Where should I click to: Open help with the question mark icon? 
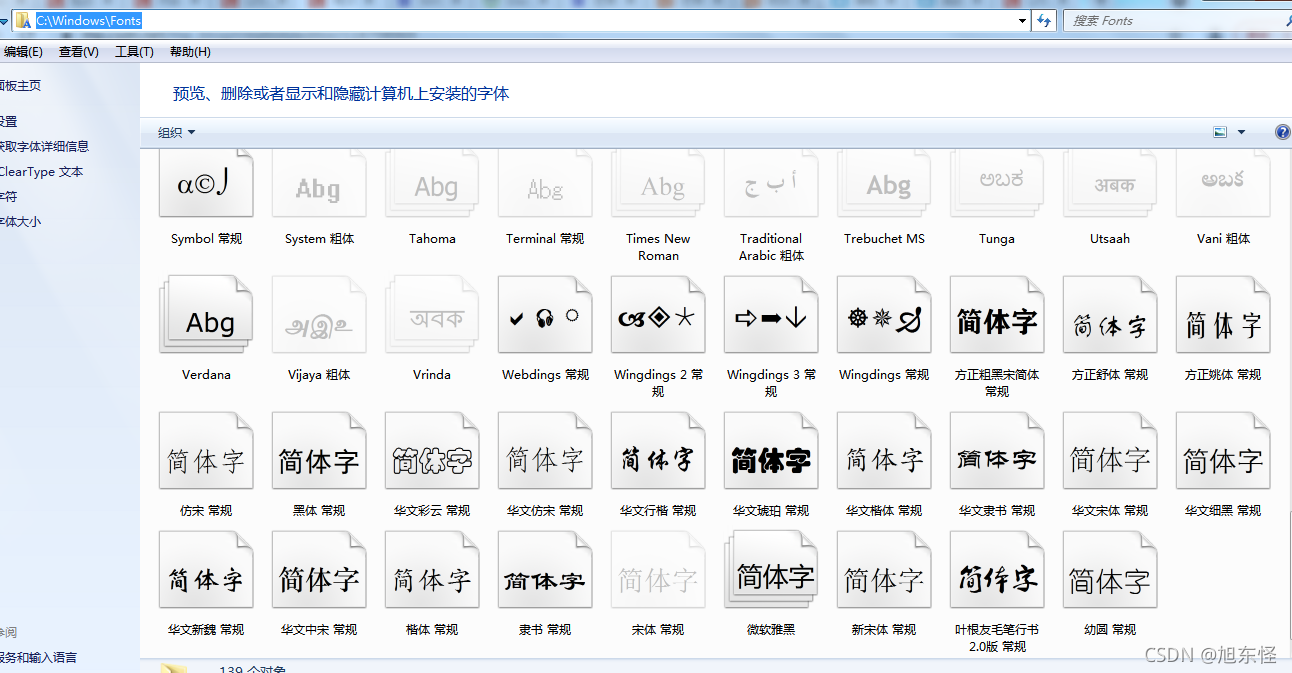coord(1283,132)
